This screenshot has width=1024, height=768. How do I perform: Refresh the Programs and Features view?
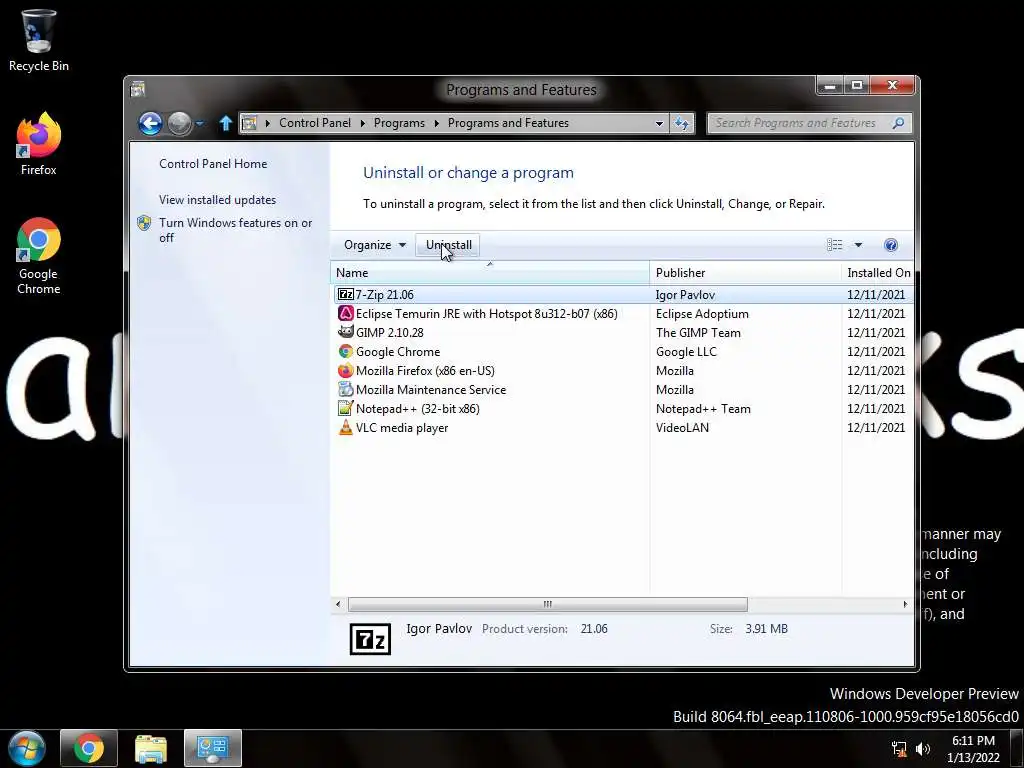pyautogui.click(x=682, y=123)
